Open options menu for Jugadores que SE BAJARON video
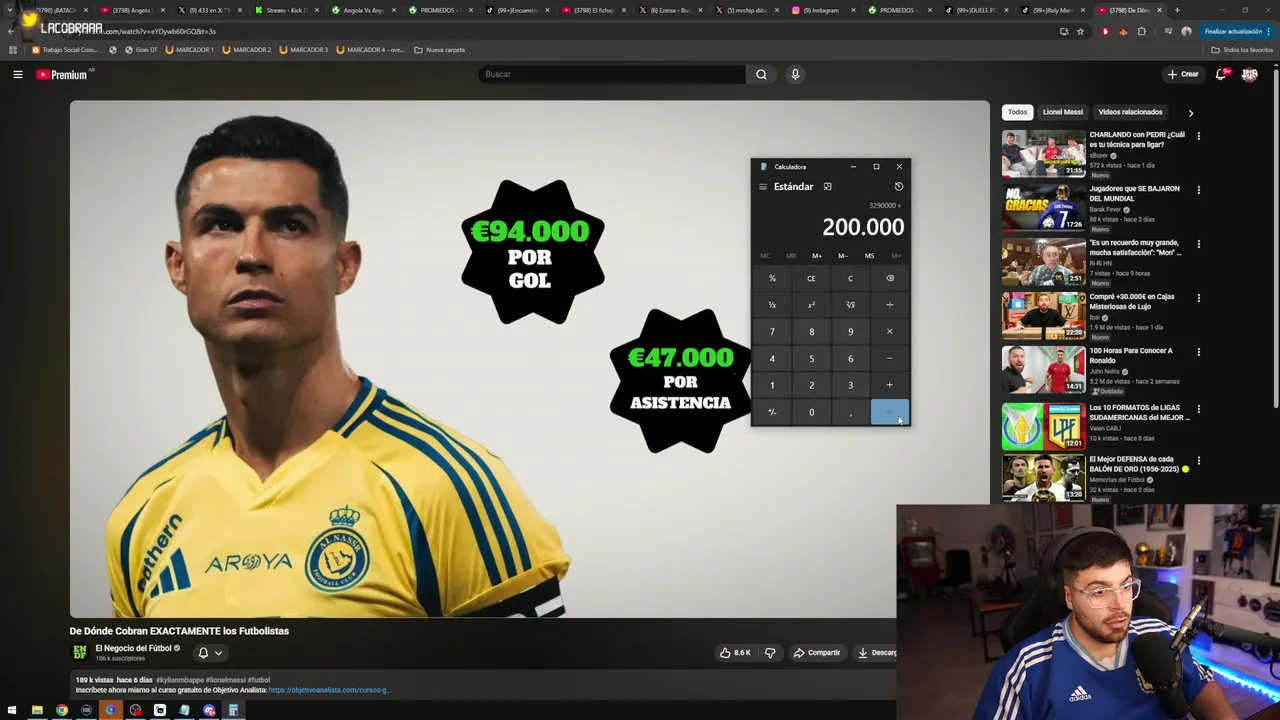 point(1198,190)
